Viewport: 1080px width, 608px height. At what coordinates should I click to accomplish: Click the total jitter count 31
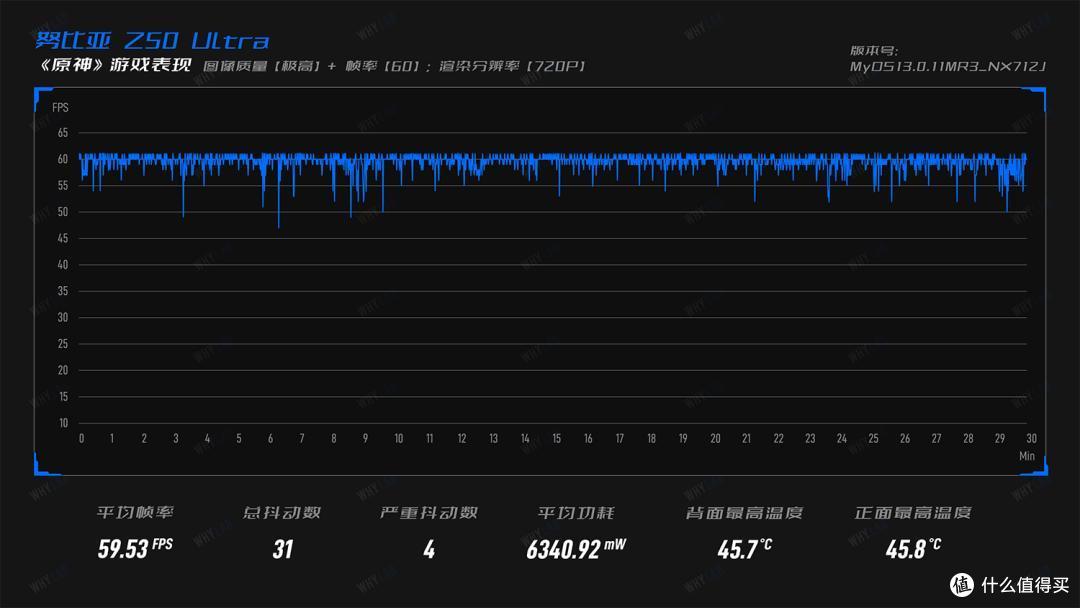(x=283, y=549)
